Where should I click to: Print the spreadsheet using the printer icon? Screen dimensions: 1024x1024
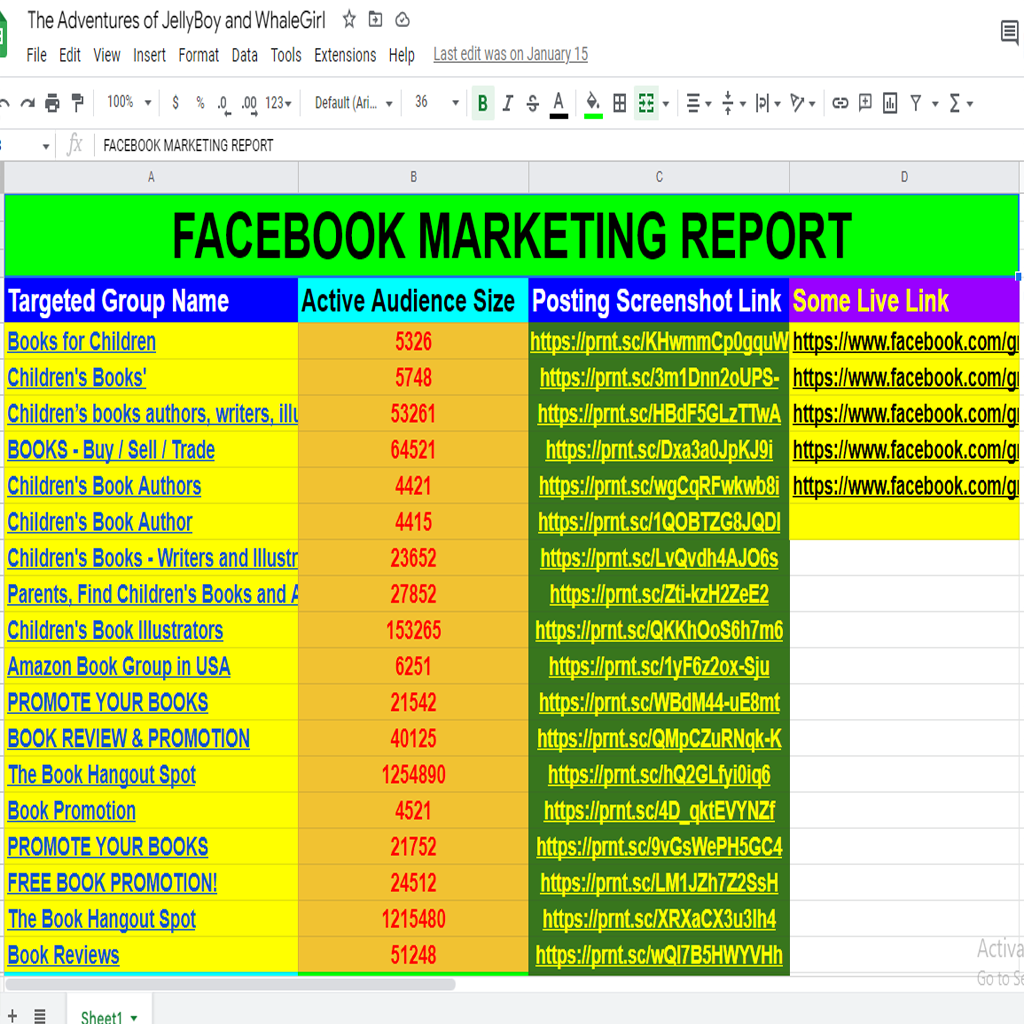coord(52,103)
